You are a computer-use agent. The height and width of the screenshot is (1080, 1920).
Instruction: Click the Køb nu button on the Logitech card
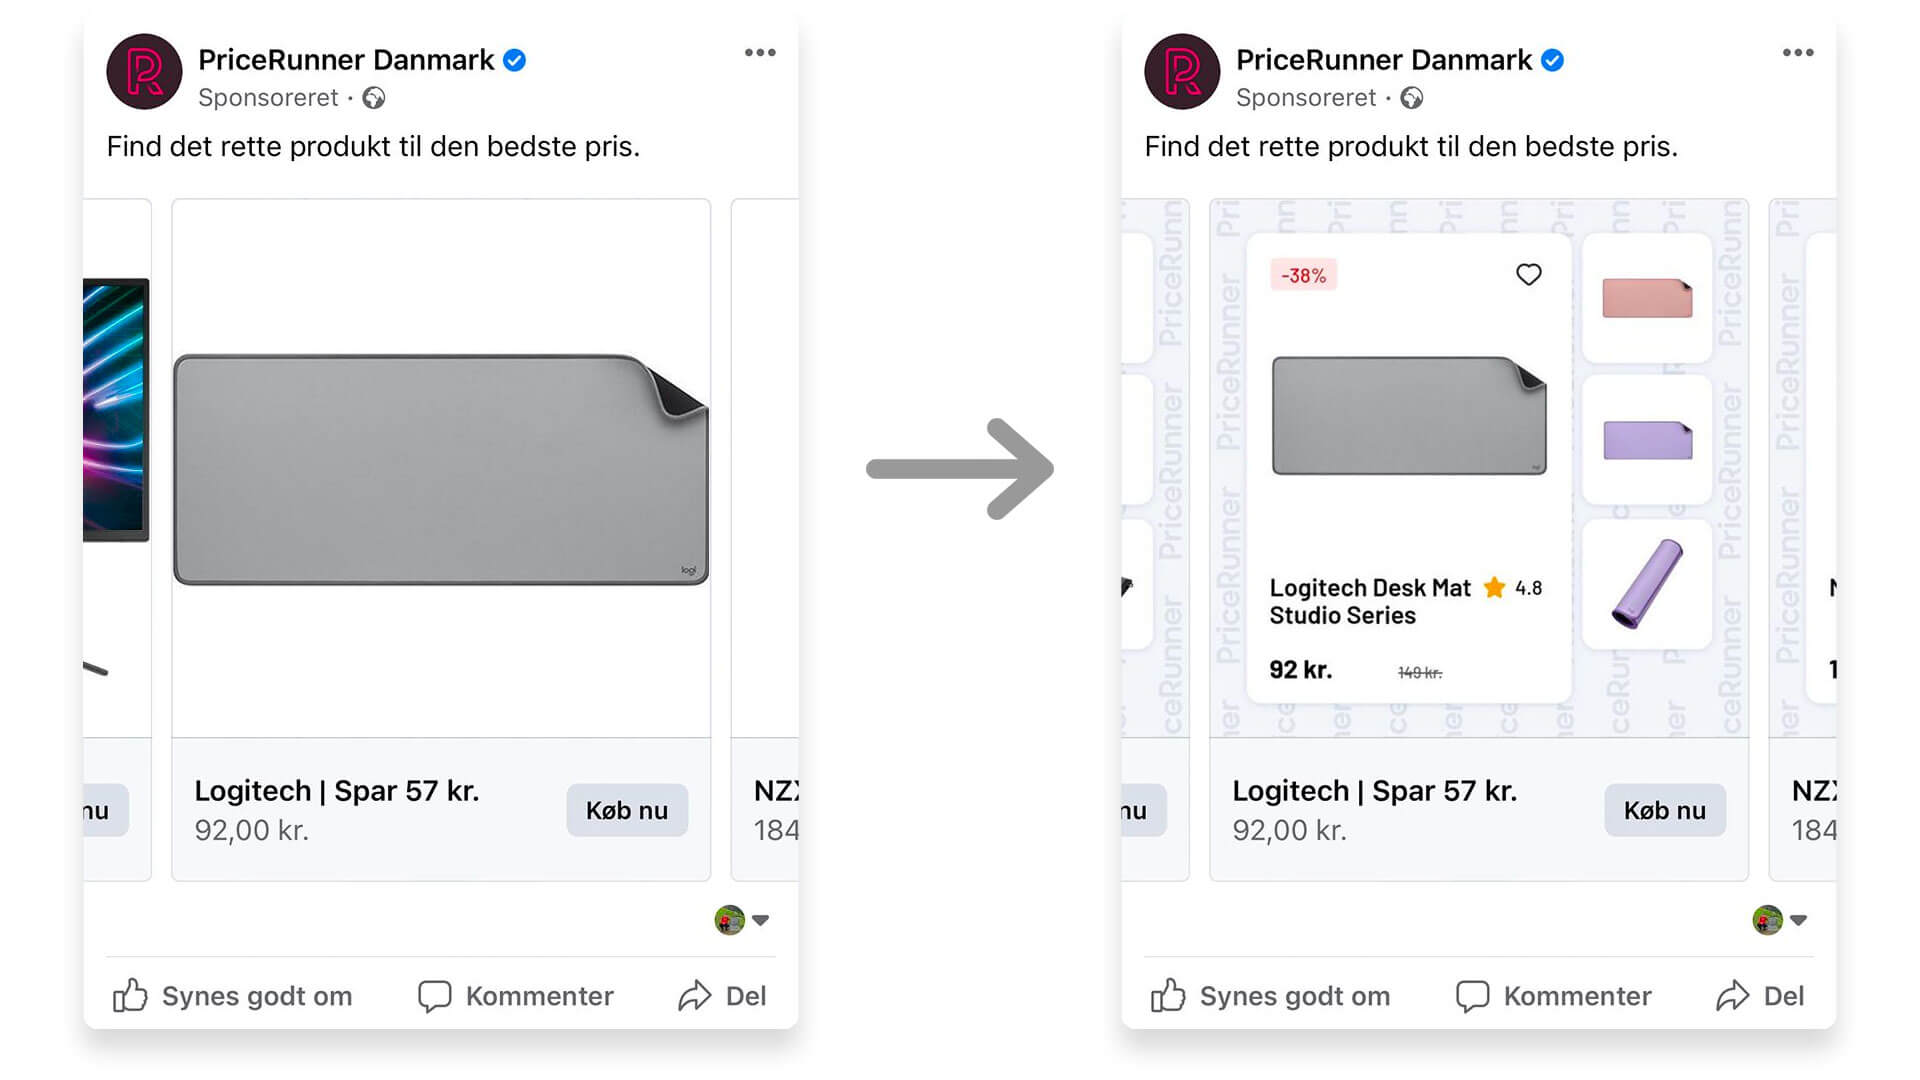coord(627,811)
